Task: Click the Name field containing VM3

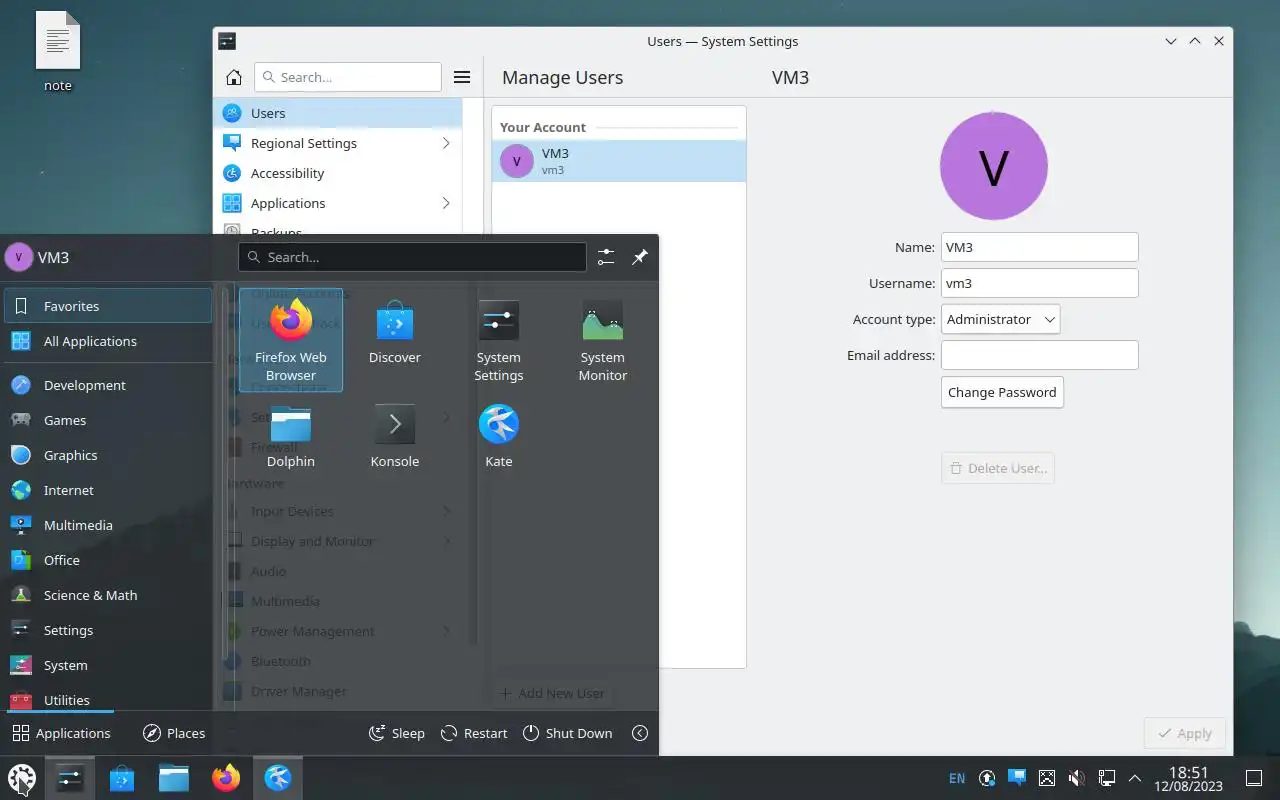Action: [x=1040, y=247]
